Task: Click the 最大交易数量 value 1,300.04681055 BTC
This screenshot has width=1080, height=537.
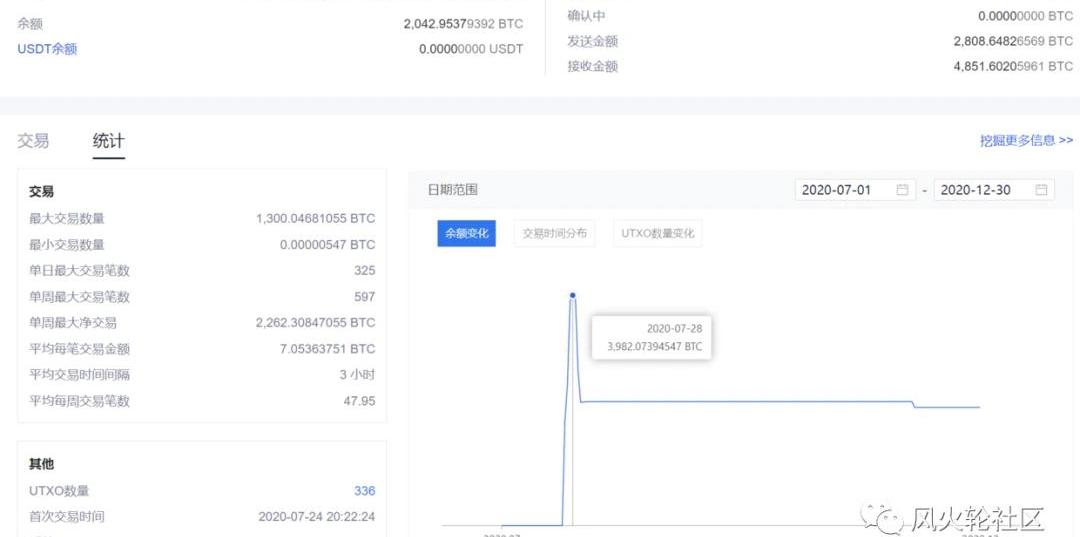Action: pyautogui.click(x=315, y=218)
